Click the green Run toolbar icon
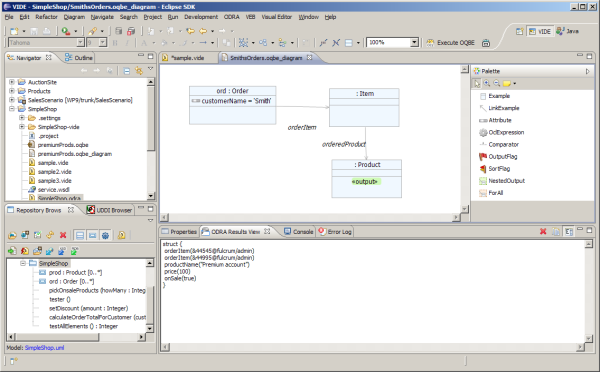Viewport: 600px width, 372px height. click(65, 31)
